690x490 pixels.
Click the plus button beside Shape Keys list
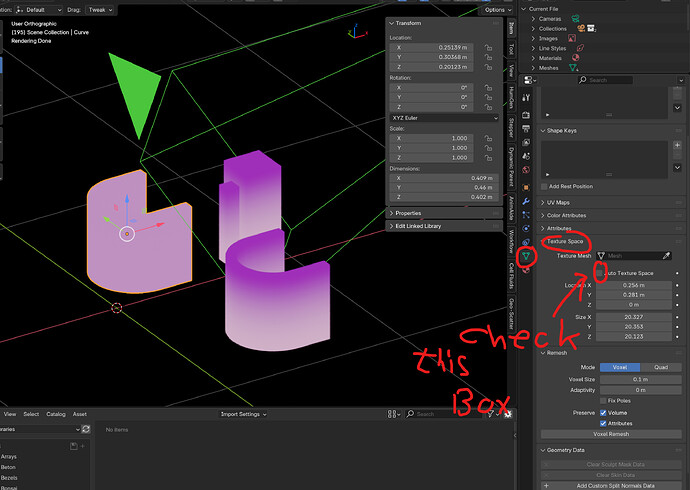click(677, 145)
